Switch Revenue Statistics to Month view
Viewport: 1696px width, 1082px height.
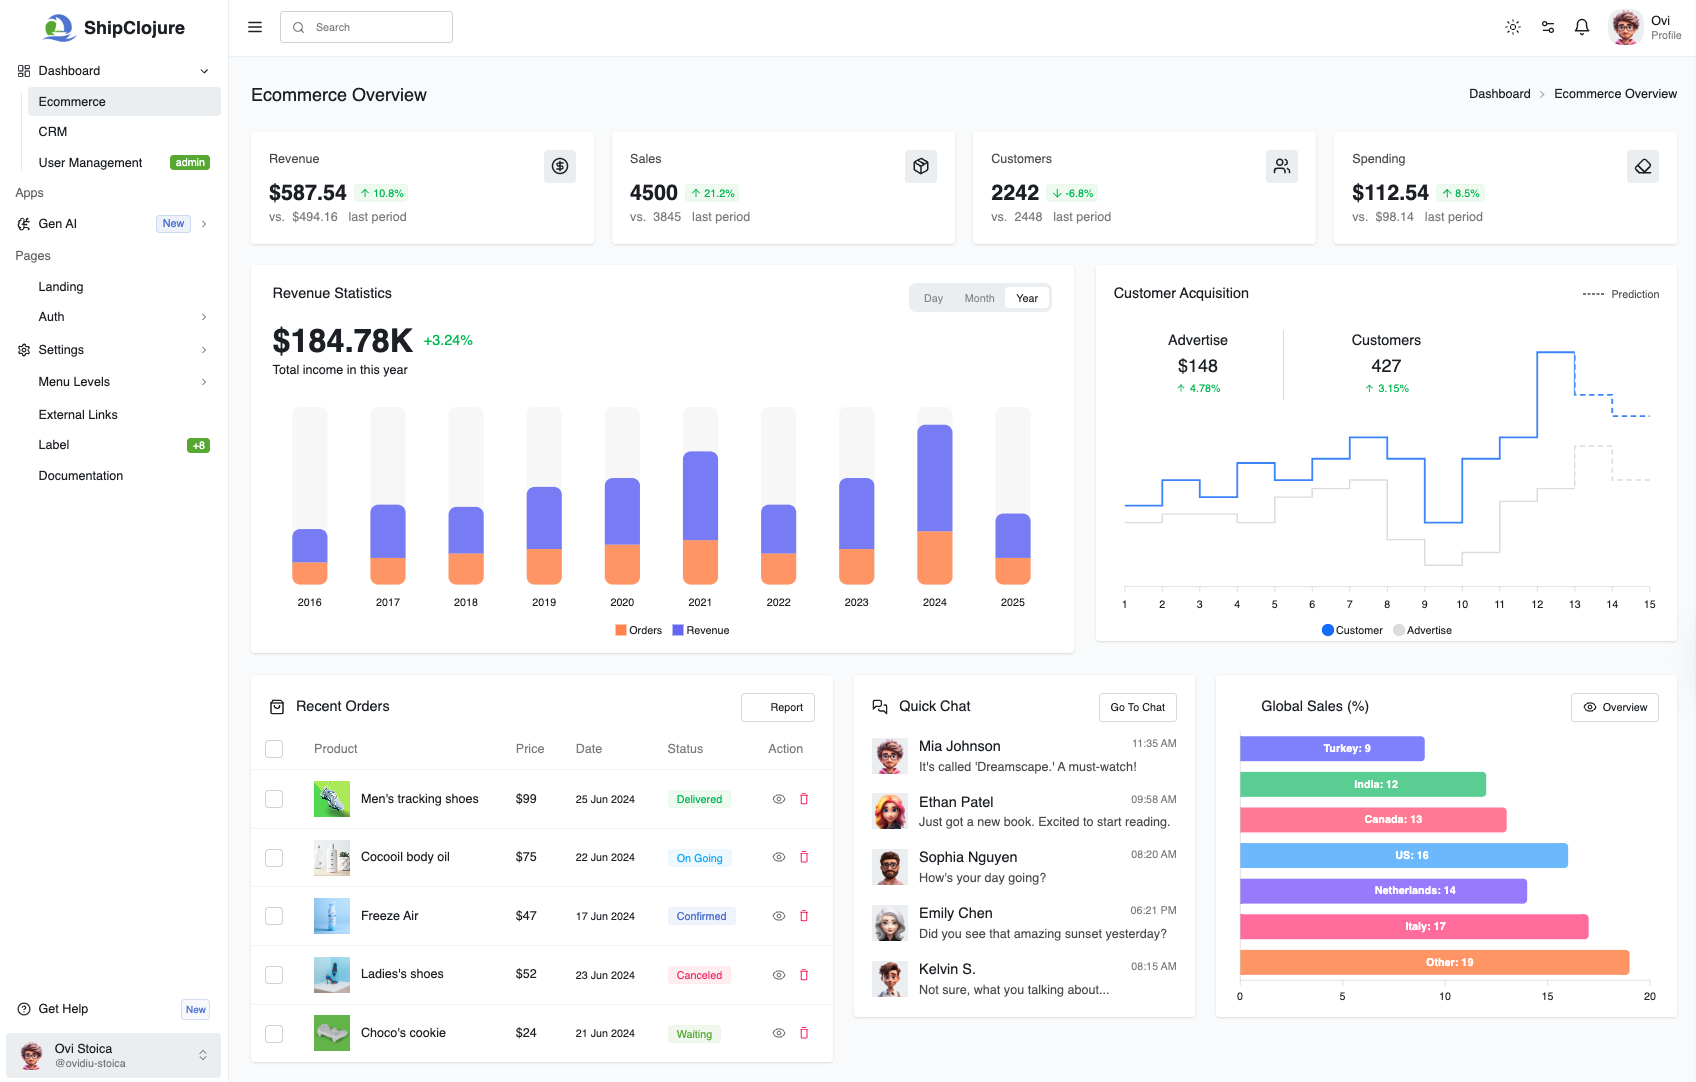point(979,297)
